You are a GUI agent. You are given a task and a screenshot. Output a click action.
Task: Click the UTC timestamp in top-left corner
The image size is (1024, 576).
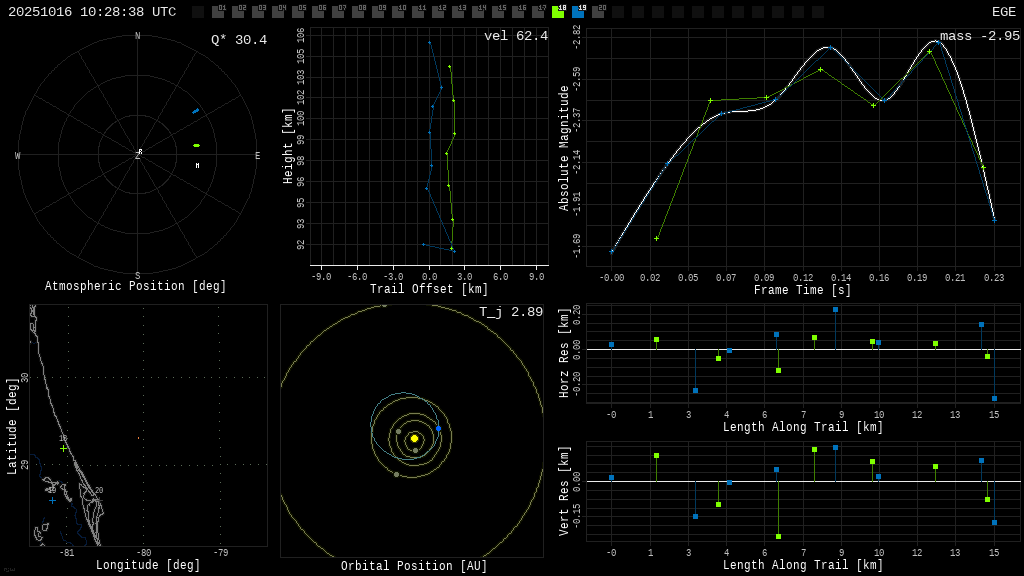coord(92,12)
